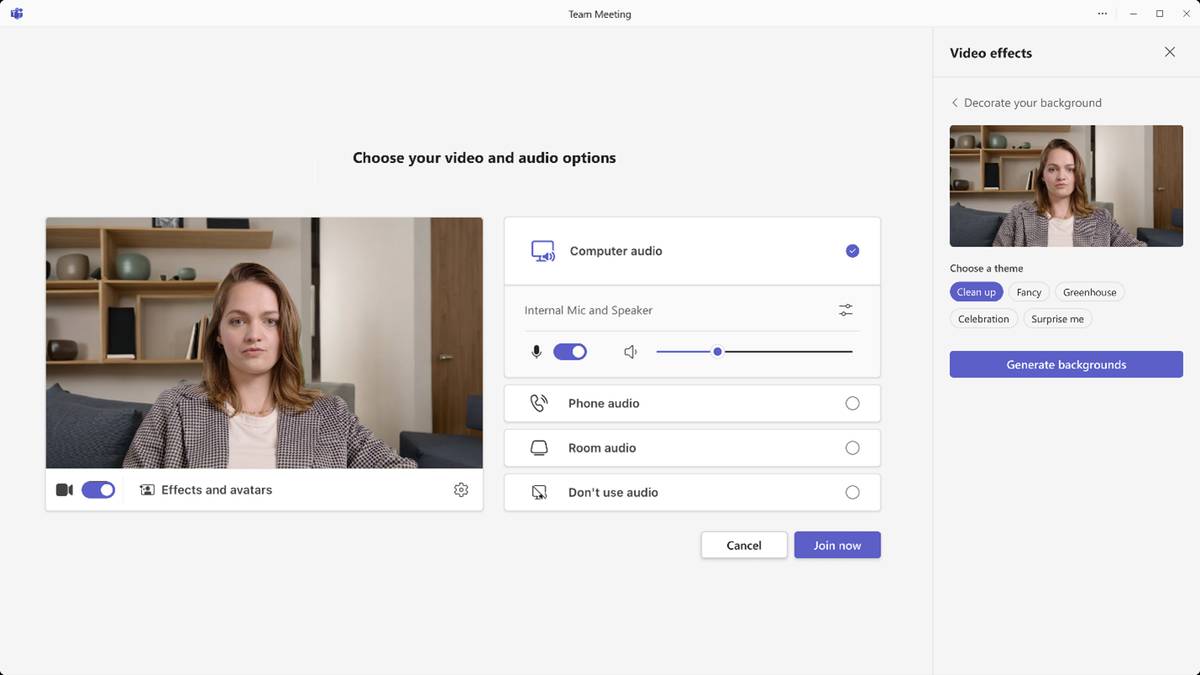Image resolution: width=1200 pixels, height=675 pixels.
Task: Open the three-dot more options menu
Action: pyautogui.click(x=1102, y=14)
